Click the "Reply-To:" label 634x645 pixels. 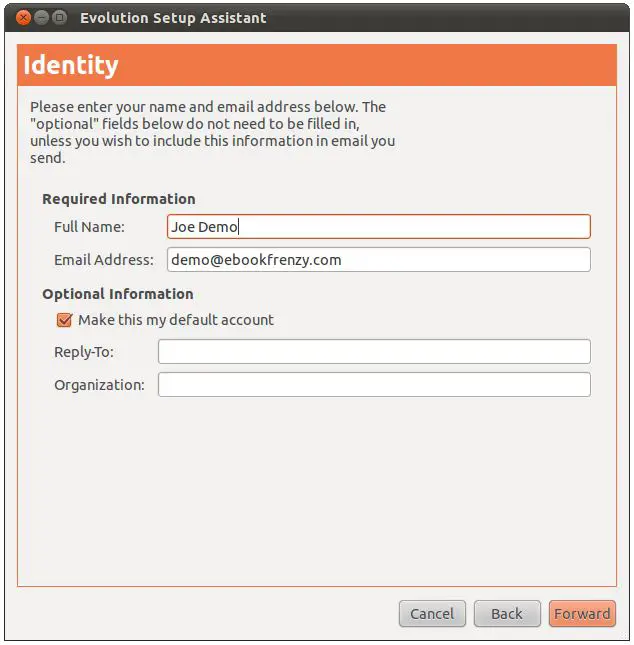84,352
